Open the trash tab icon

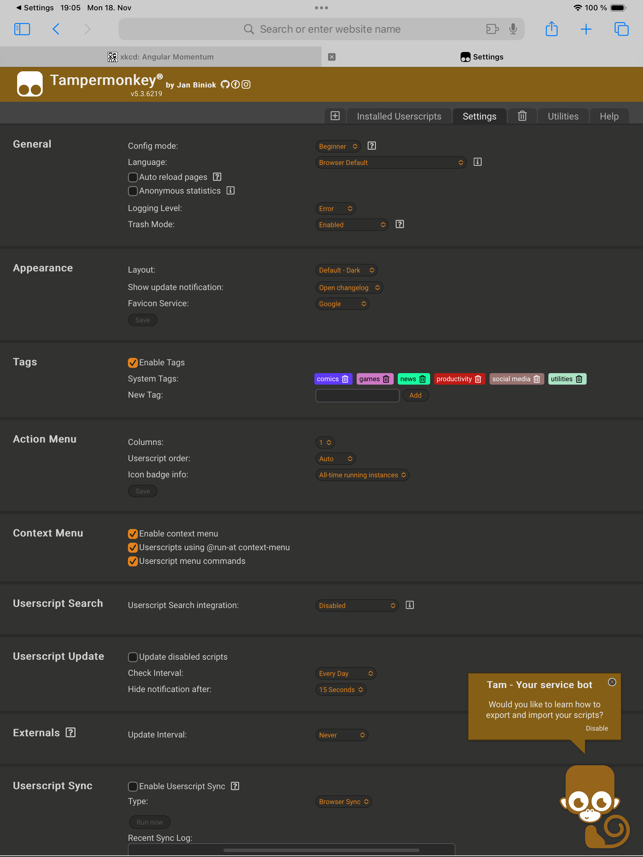click(522, 116)
